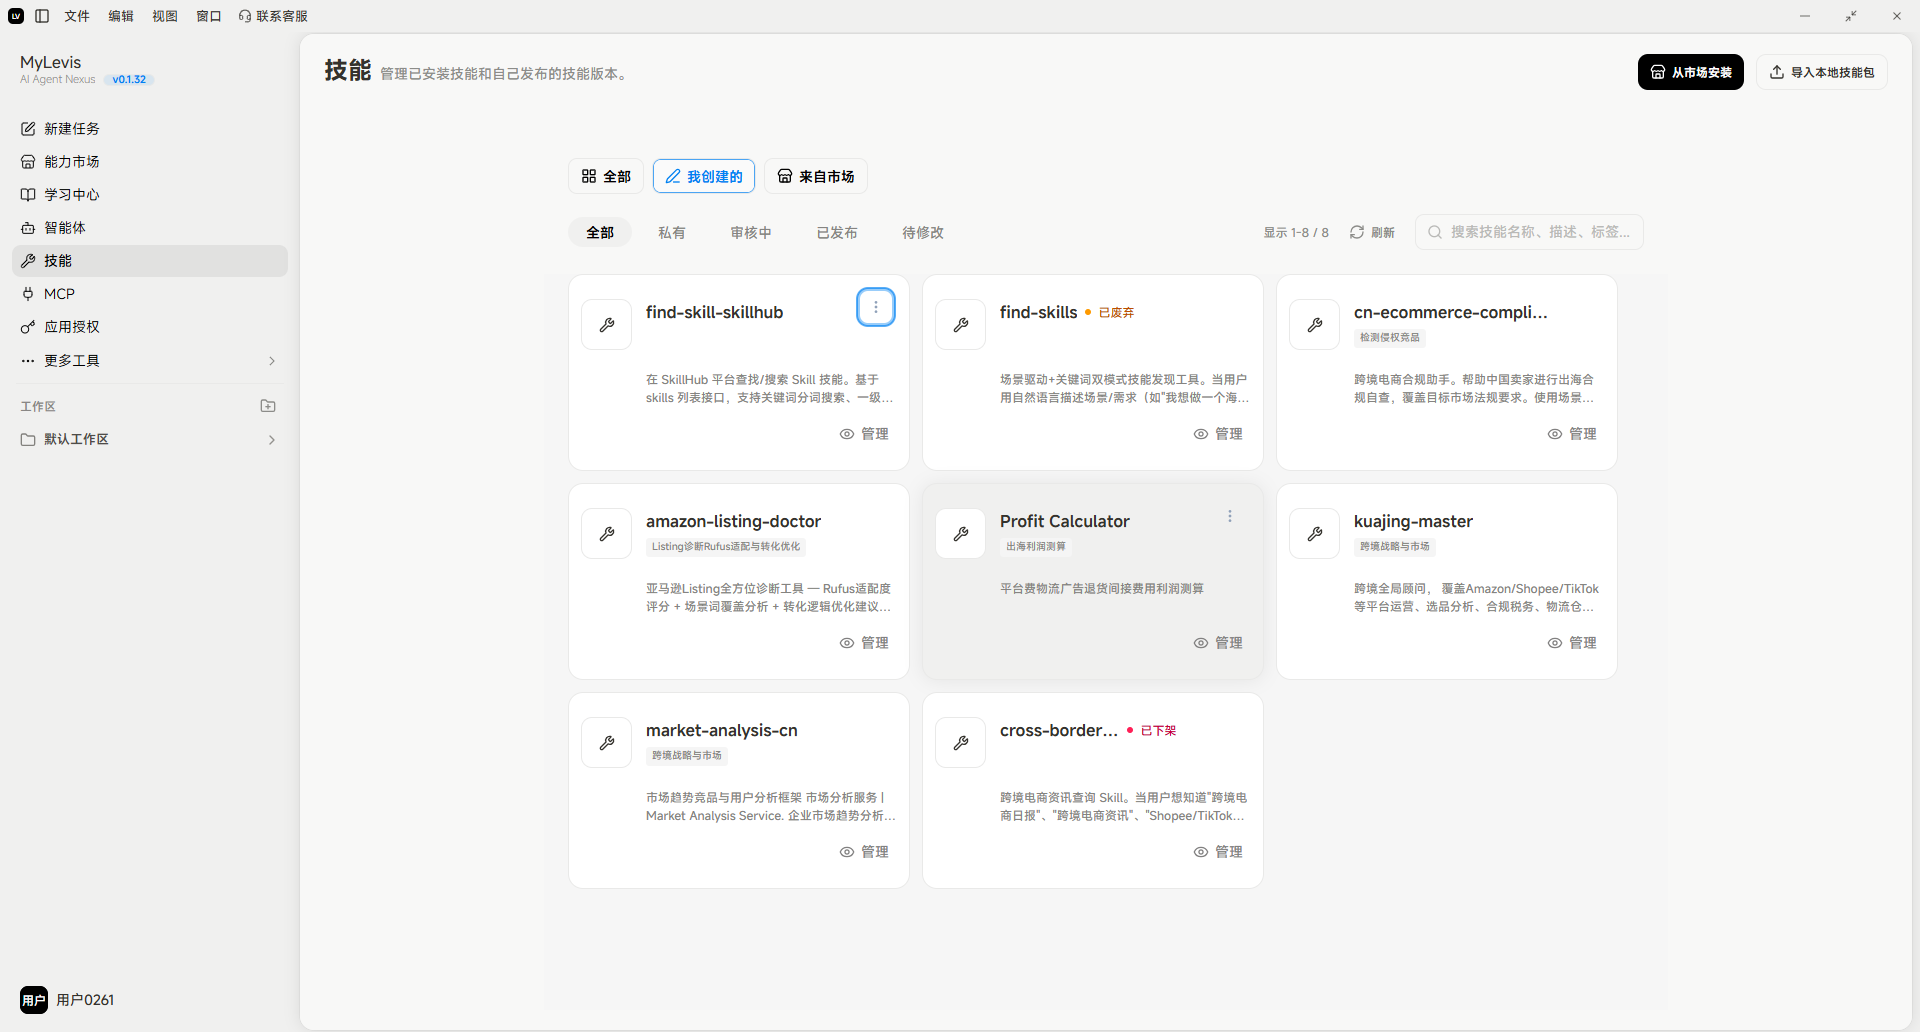Click the refresh 刷新 icon

tap(1357, 232)
